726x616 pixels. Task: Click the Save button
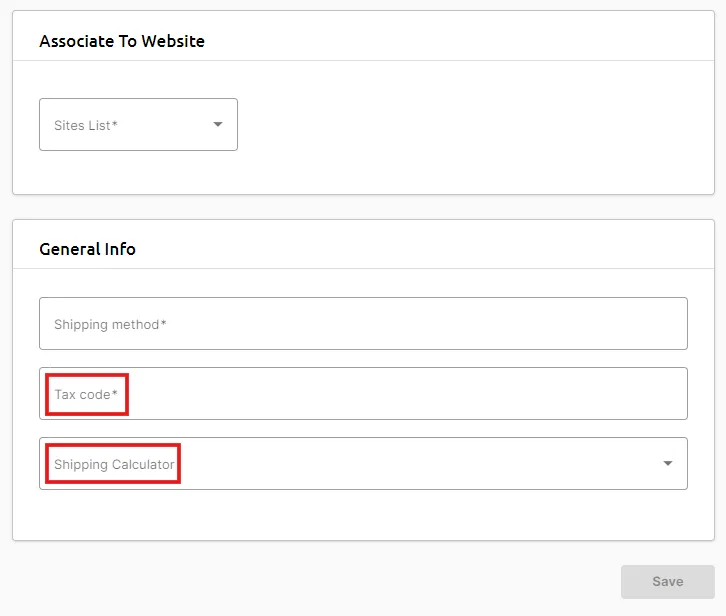point(668,582)
